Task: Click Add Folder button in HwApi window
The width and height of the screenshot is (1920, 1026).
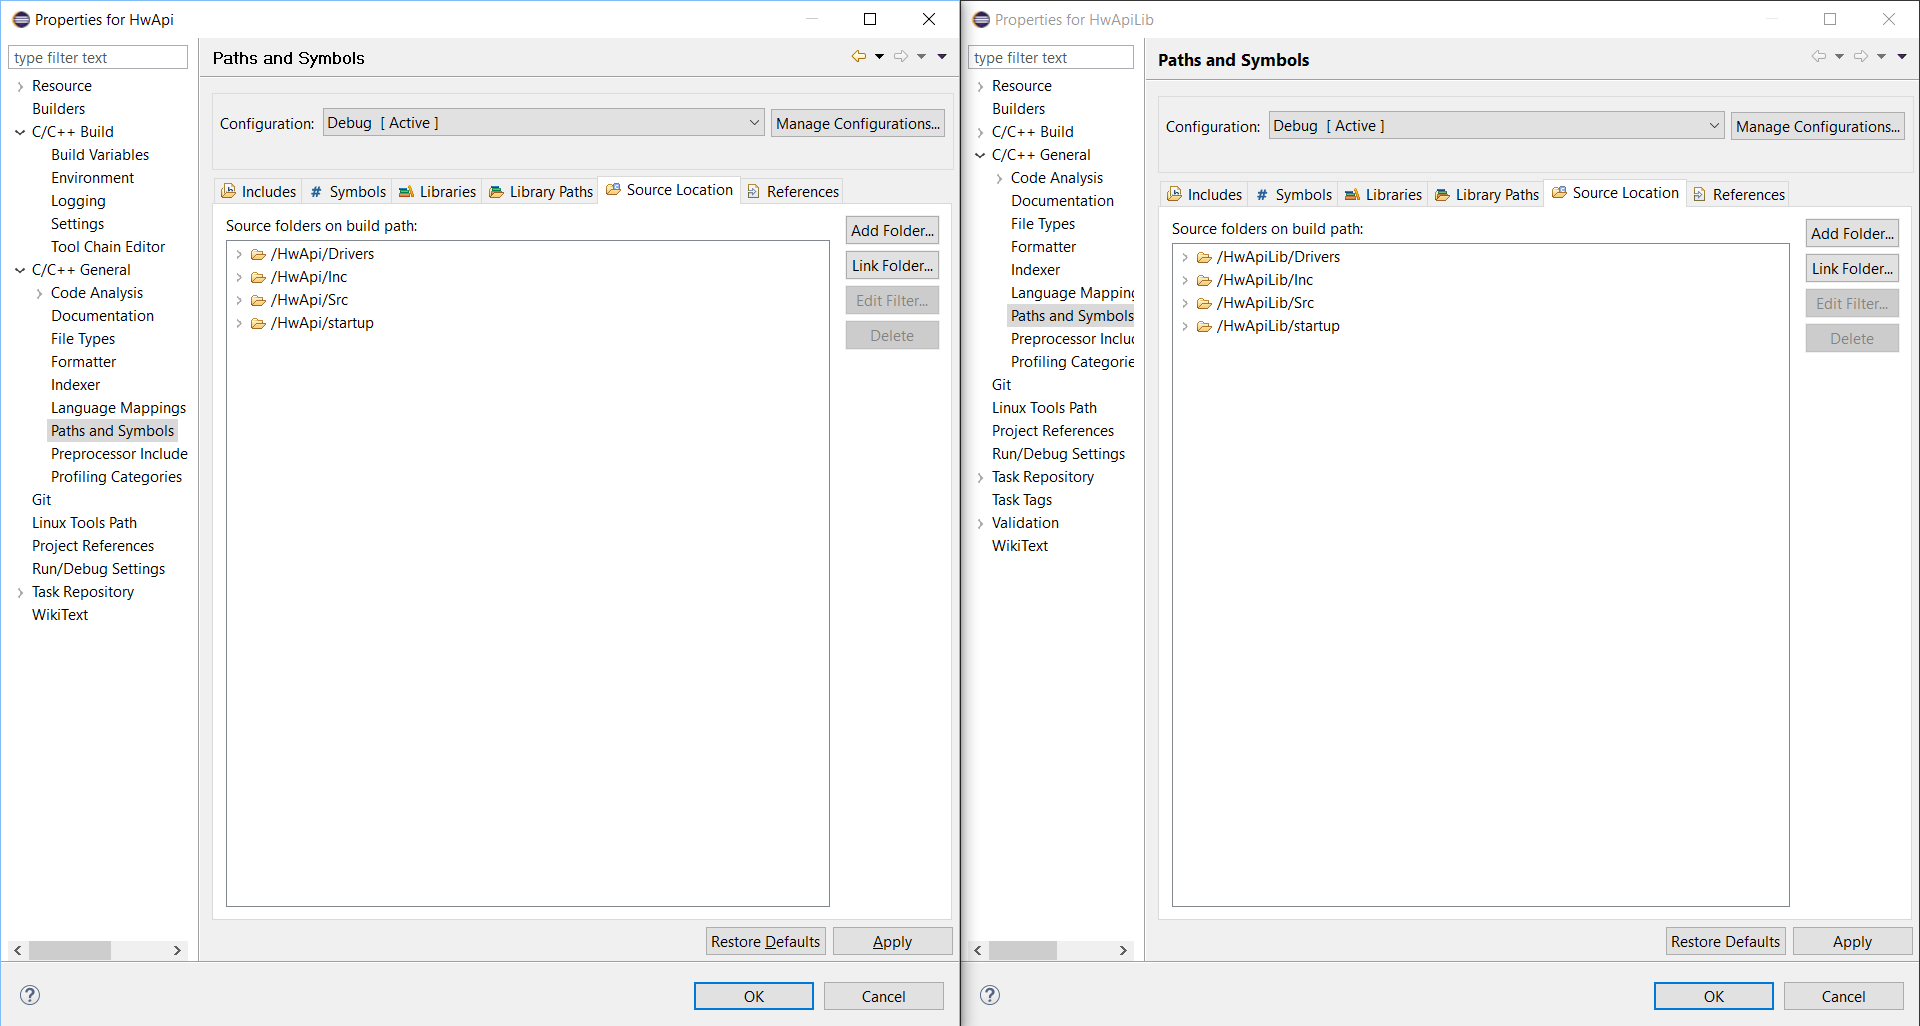Action: point(892,230)
